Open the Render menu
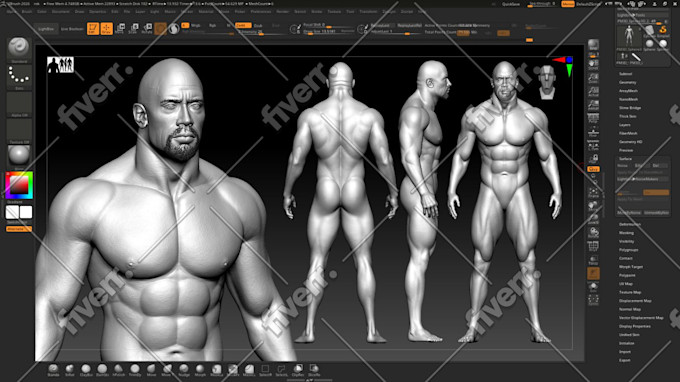This screenshot has height=382, width=680. 283,11
